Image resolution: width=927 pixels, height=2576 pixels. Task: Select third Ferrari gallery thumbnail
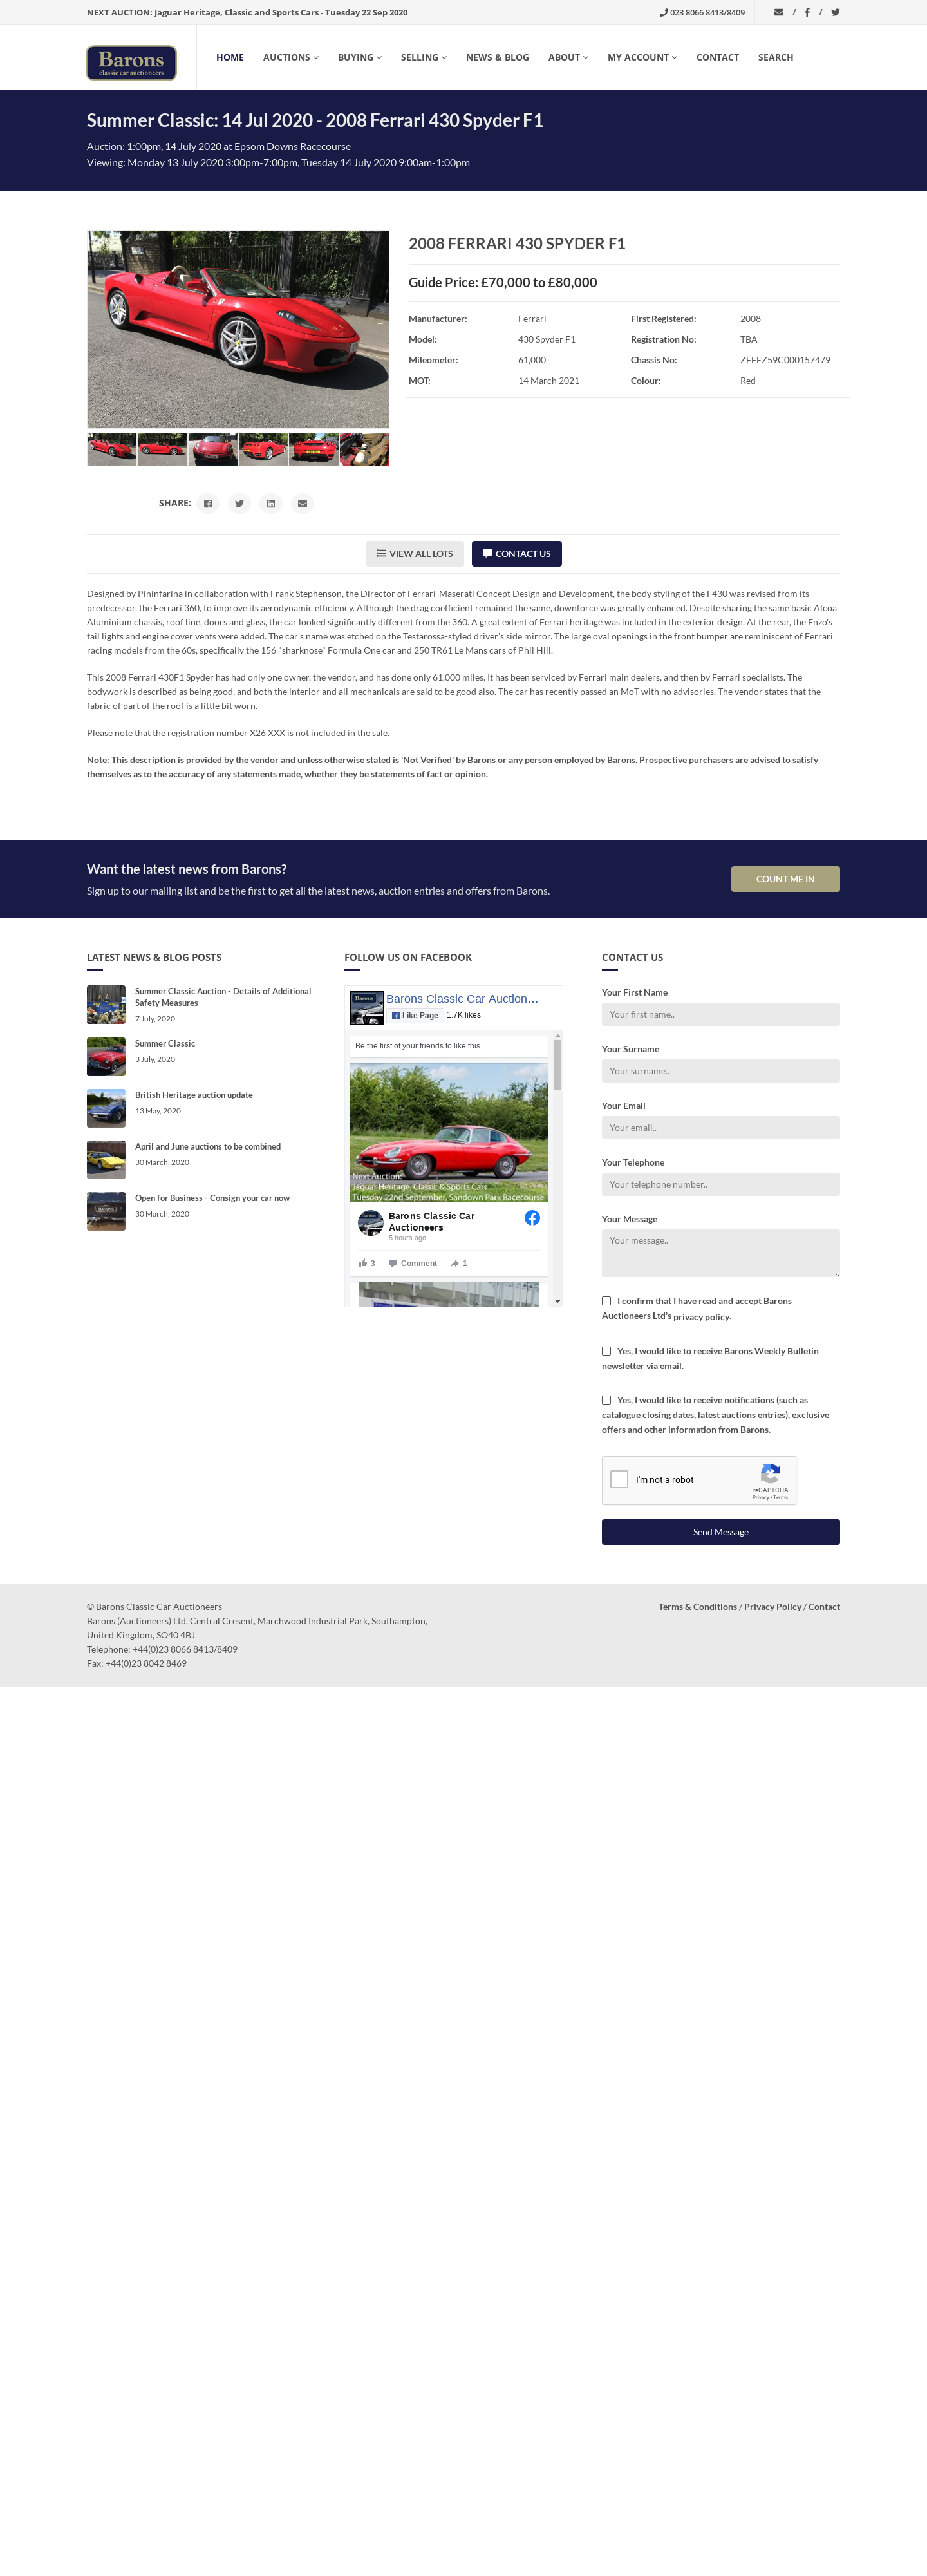pyautogui.click(x=213, y=449)
